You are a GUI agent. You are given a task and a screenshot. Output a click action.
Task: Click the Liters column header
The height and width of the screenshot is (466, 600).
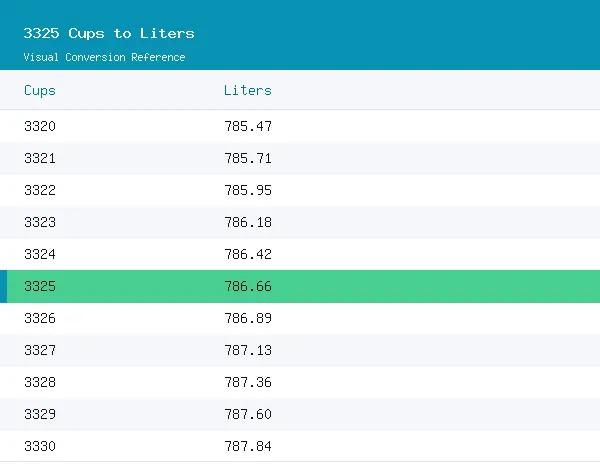248,90
